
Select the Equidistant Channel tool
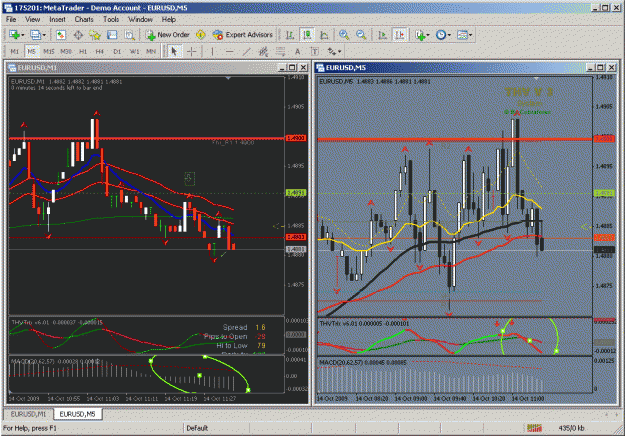263,51
